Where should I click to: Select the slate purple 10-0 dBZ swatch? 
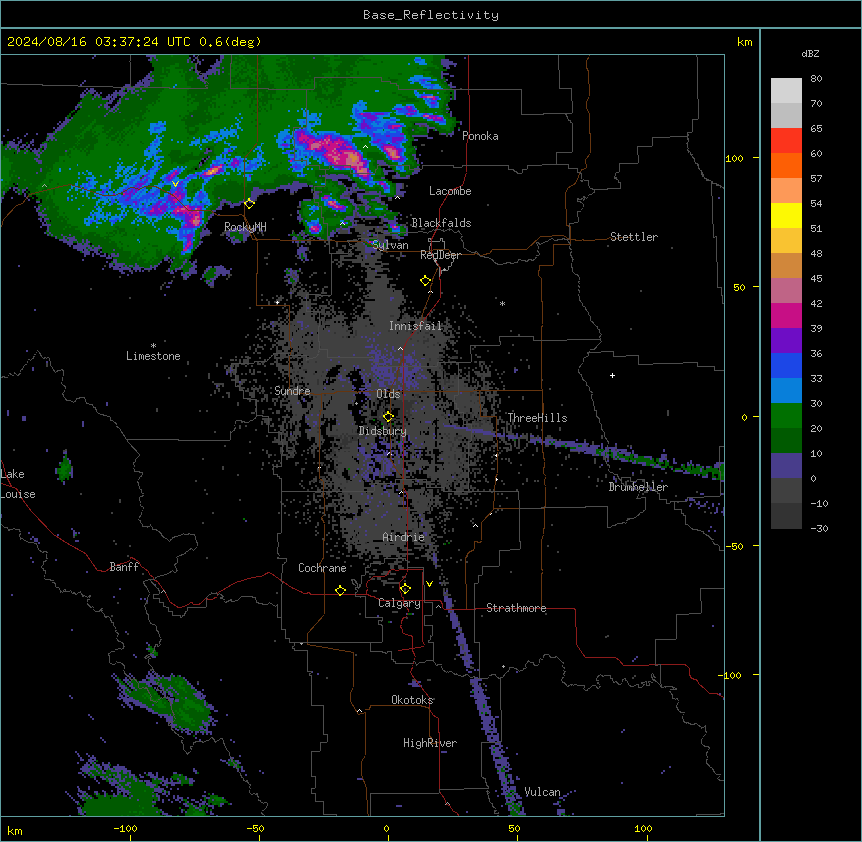pyautogui.click(x=786, y=466)
